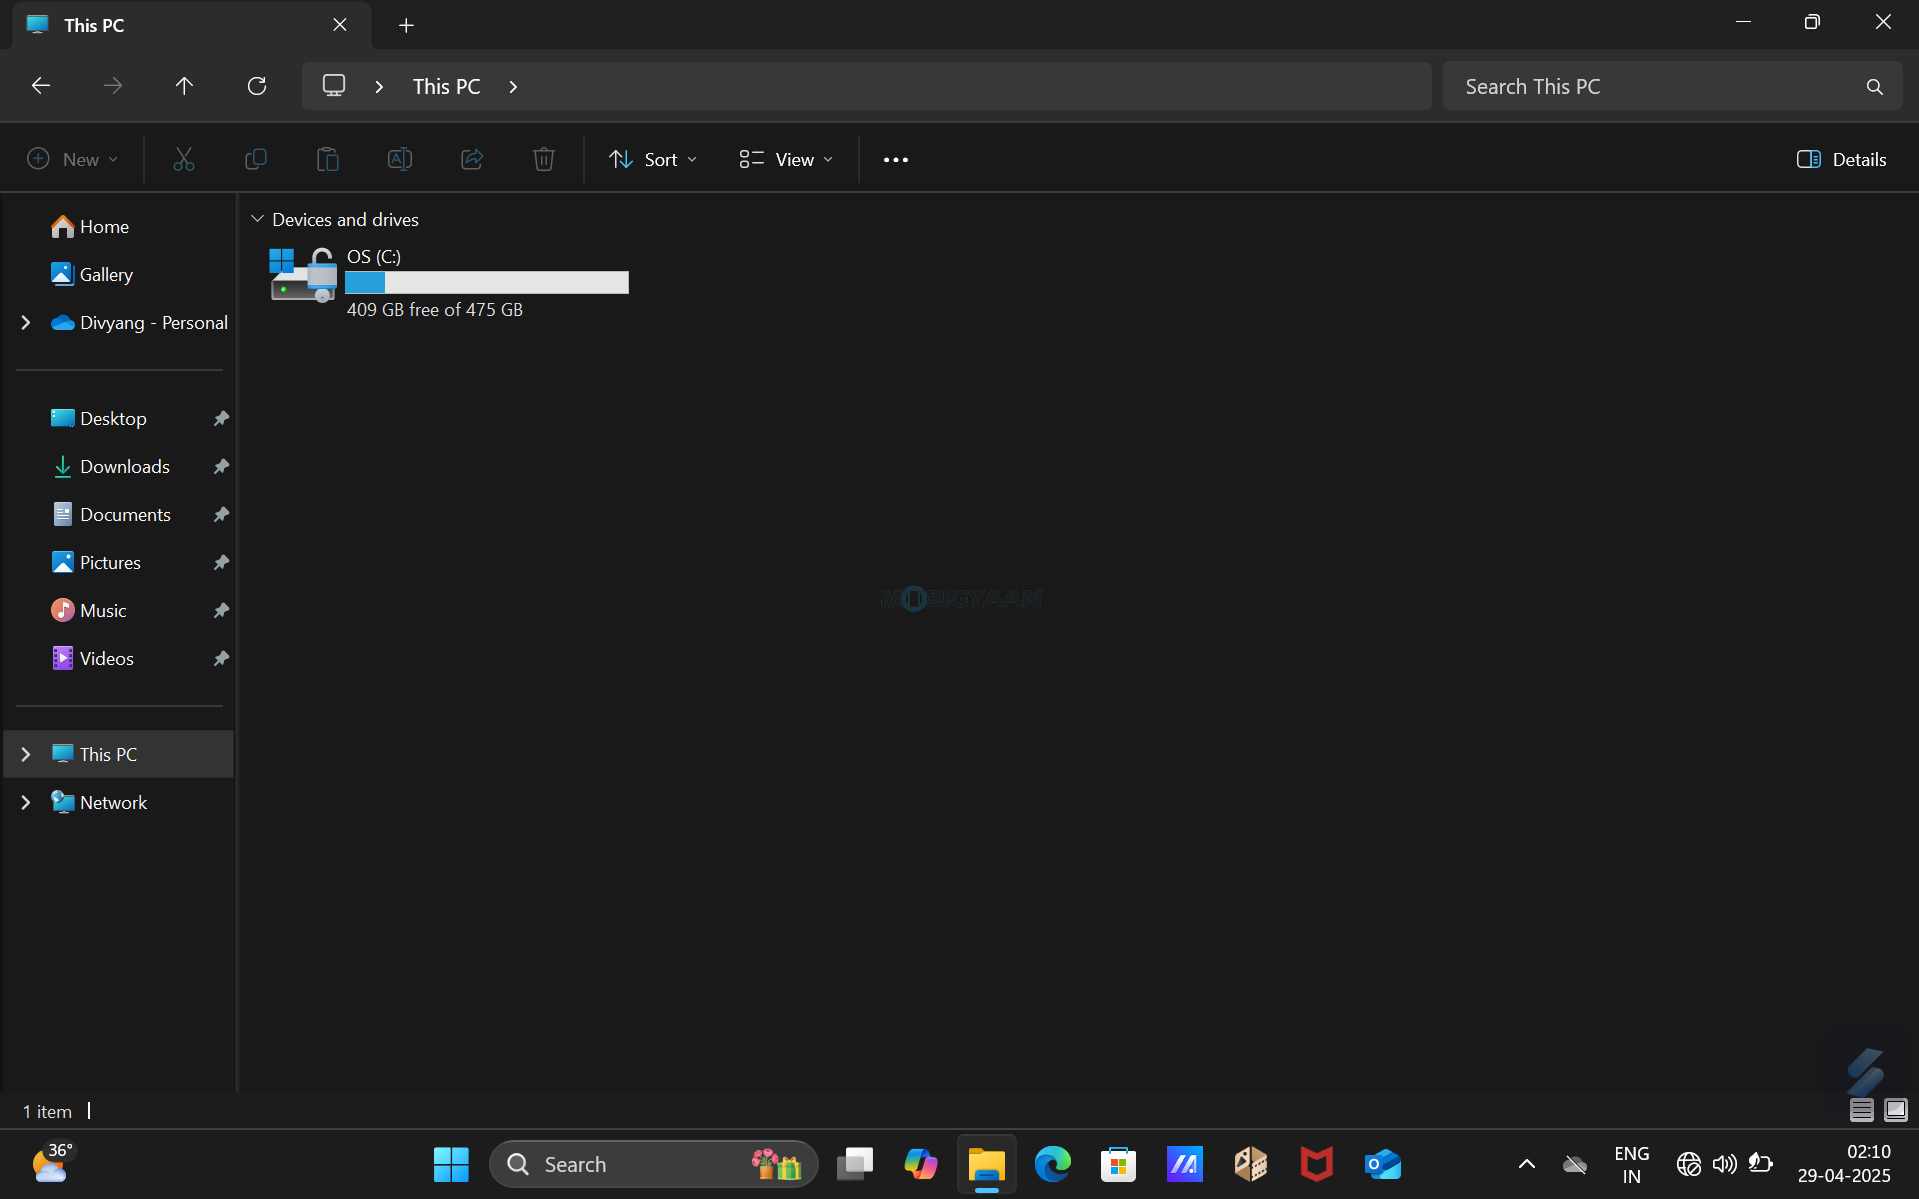This screenshot has height=1199, width=1919.
Task: Unpin Music using its pin icon
Action: (x=221, y=610)
